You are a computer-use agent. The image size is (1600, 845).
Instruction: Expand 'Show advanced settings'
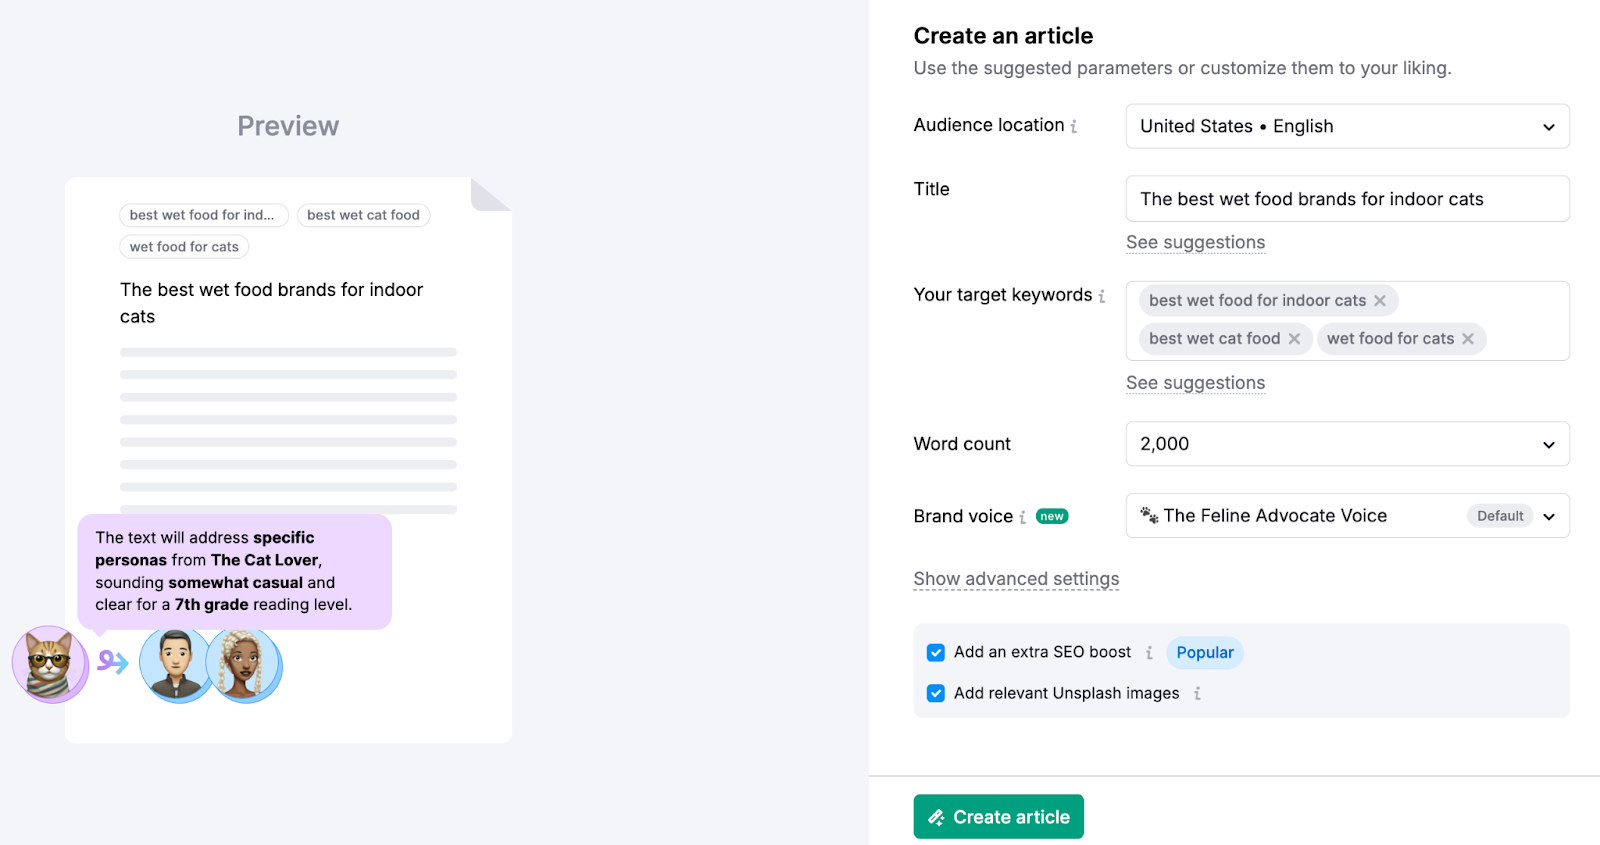click(x=1016, y=579)
